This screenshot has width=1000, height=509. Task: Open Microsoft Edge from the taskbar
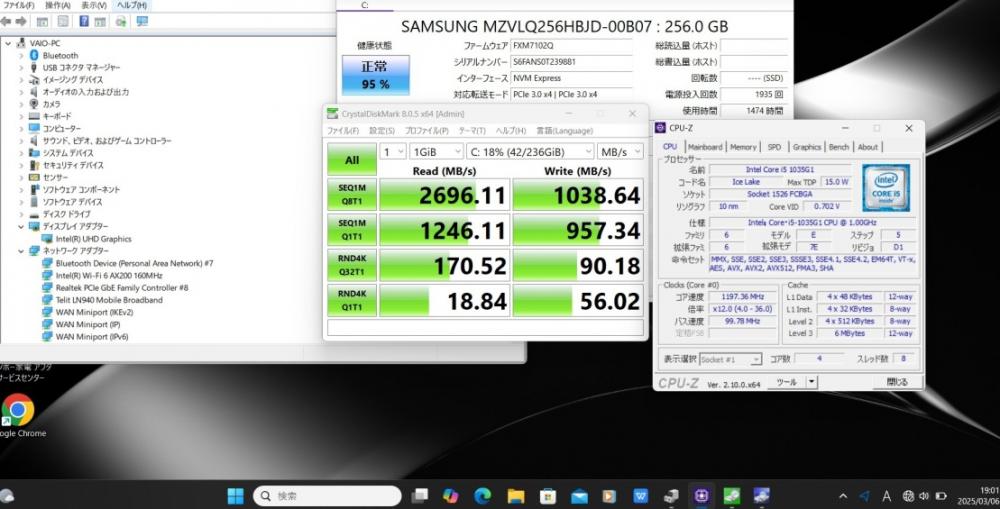coord(483,496)
